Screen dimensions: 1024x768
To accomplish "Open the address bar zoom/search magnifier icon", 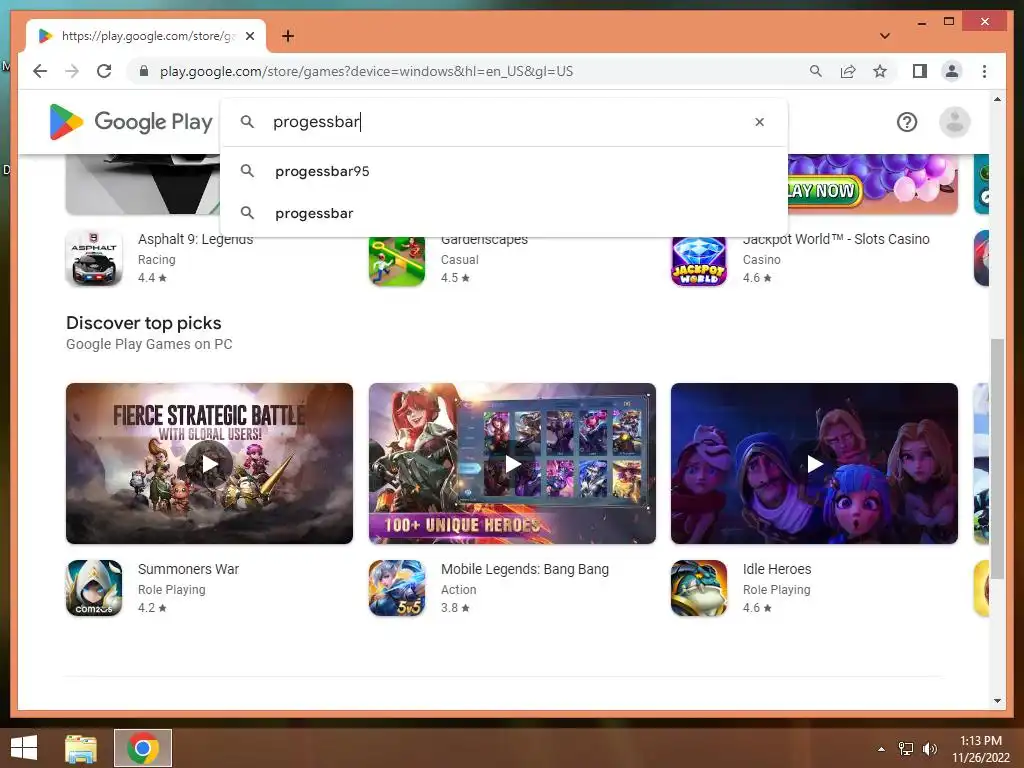I will (x=816, y=71).
